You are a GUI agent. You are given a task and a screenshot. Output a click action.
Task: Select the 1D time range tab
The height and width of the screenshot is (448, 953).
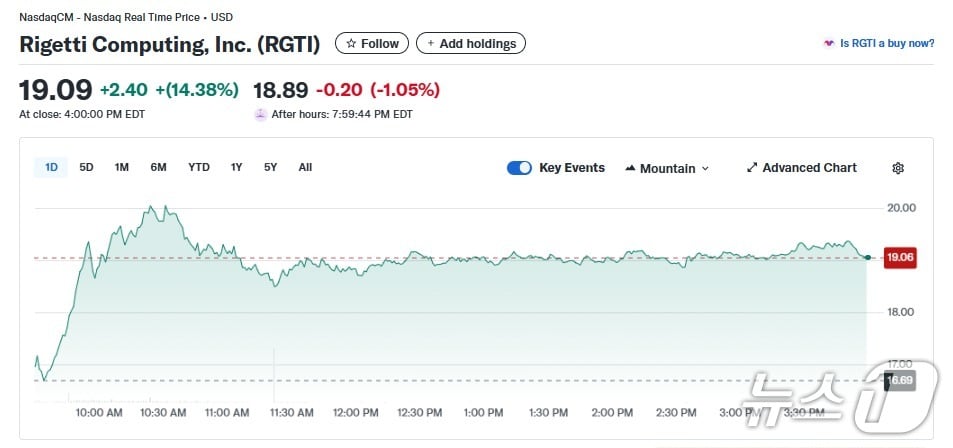coord(51,167)
